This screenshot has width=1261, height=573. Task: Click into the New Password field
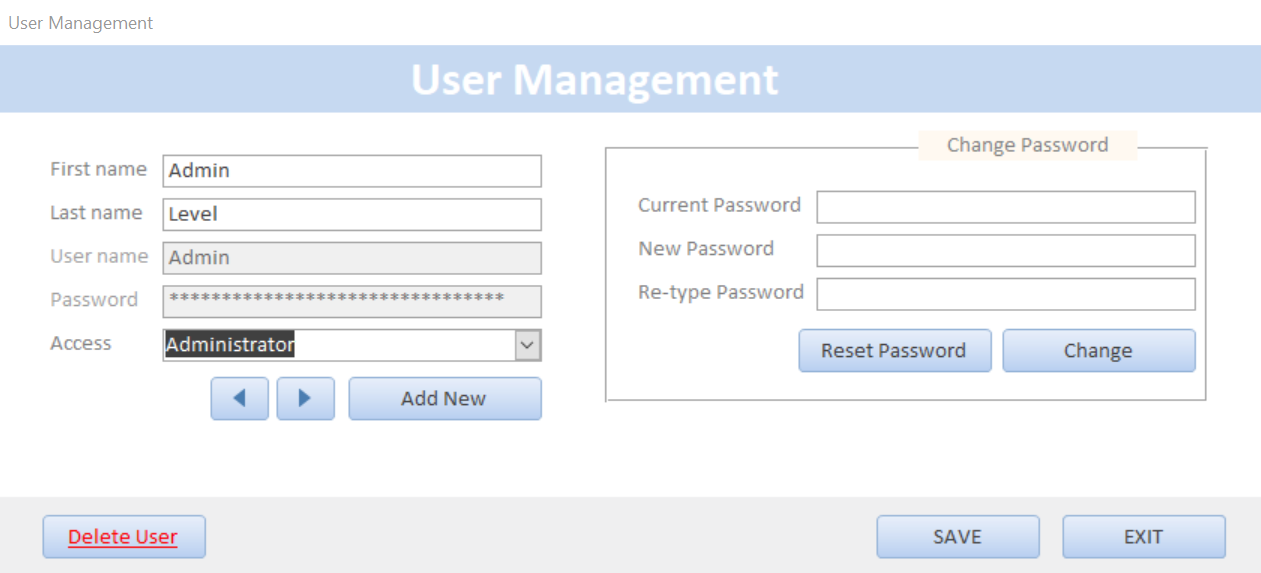(1005, 251)
